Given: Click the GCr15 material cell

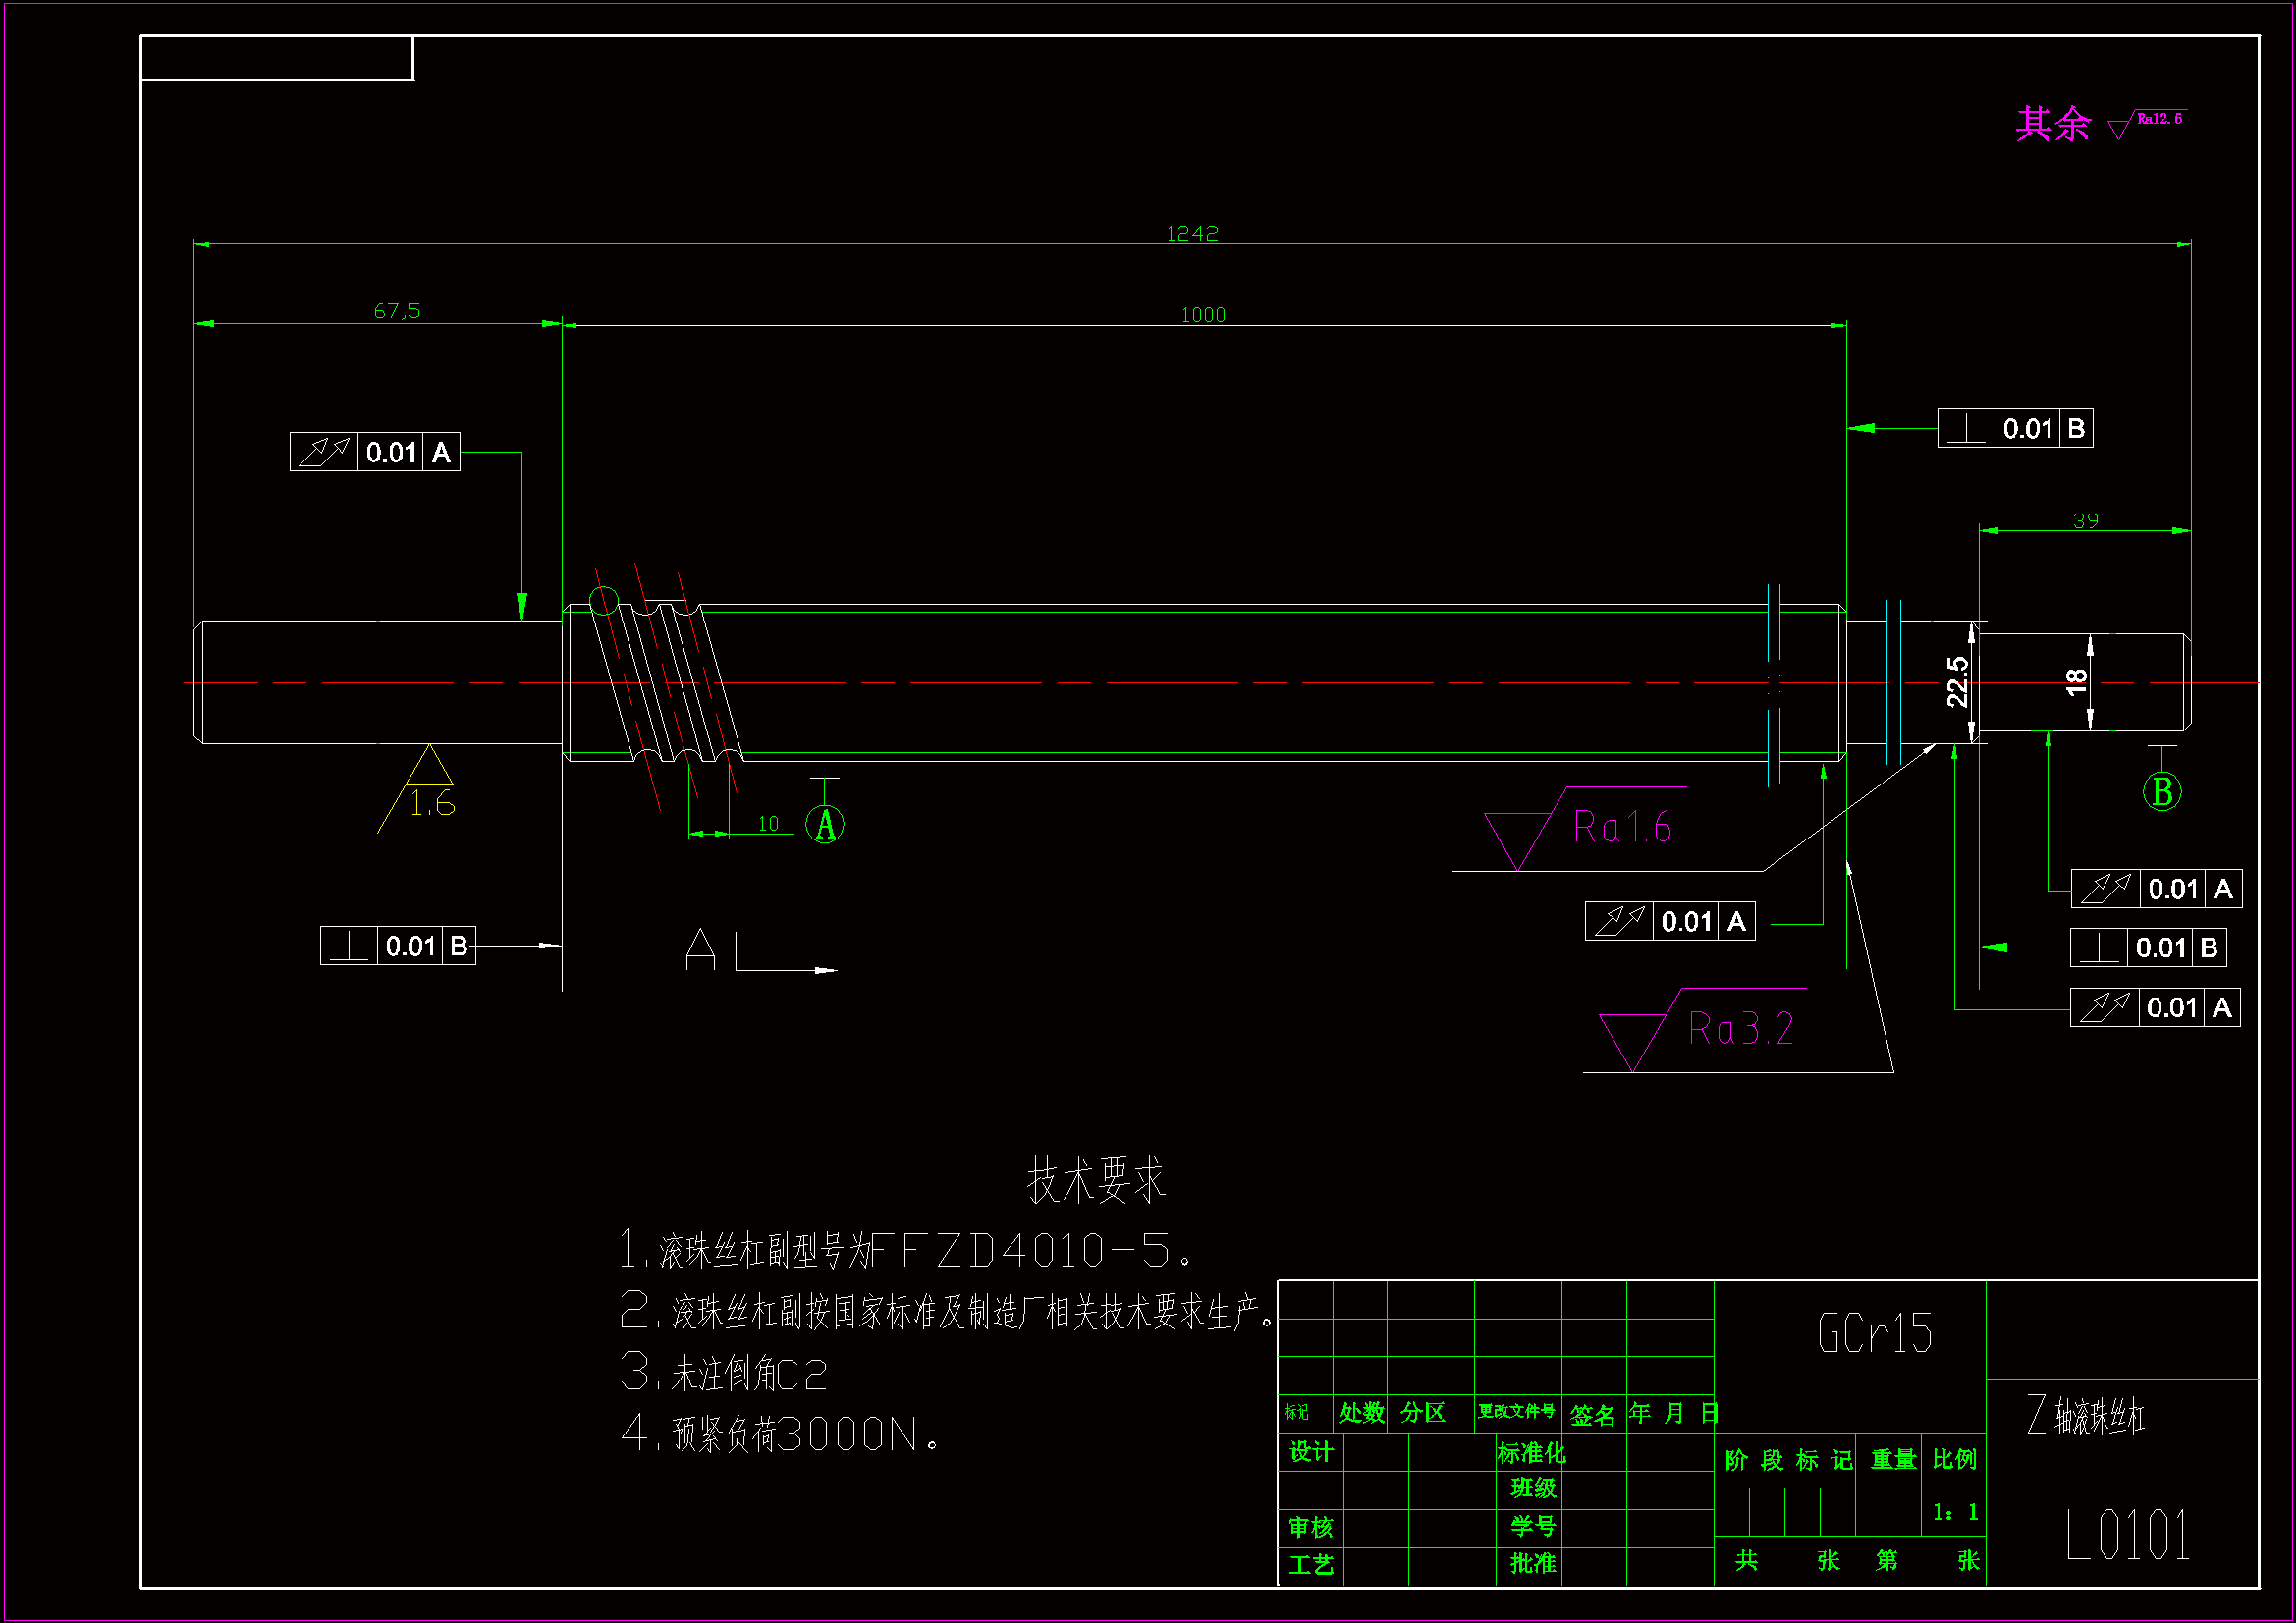Looking at the screenshot, I should click(x=1874, y=1333).
